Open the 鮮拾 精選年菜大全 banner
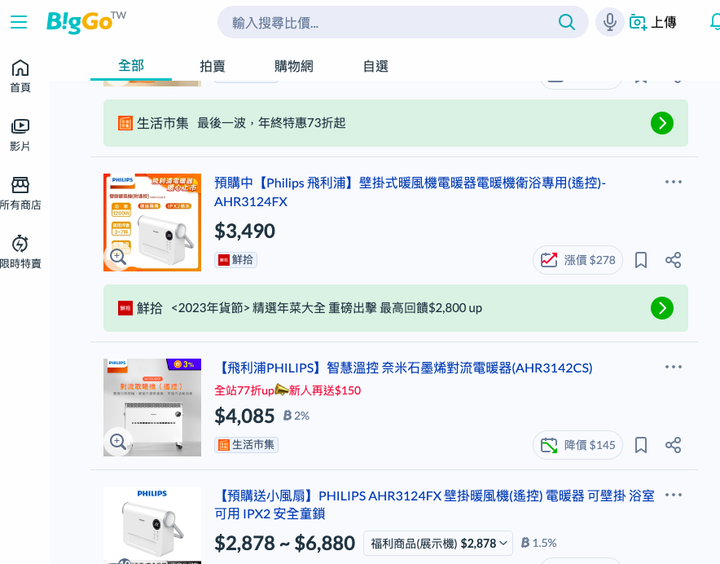Screen dimensions: 720x564 (x=395, y=308)
